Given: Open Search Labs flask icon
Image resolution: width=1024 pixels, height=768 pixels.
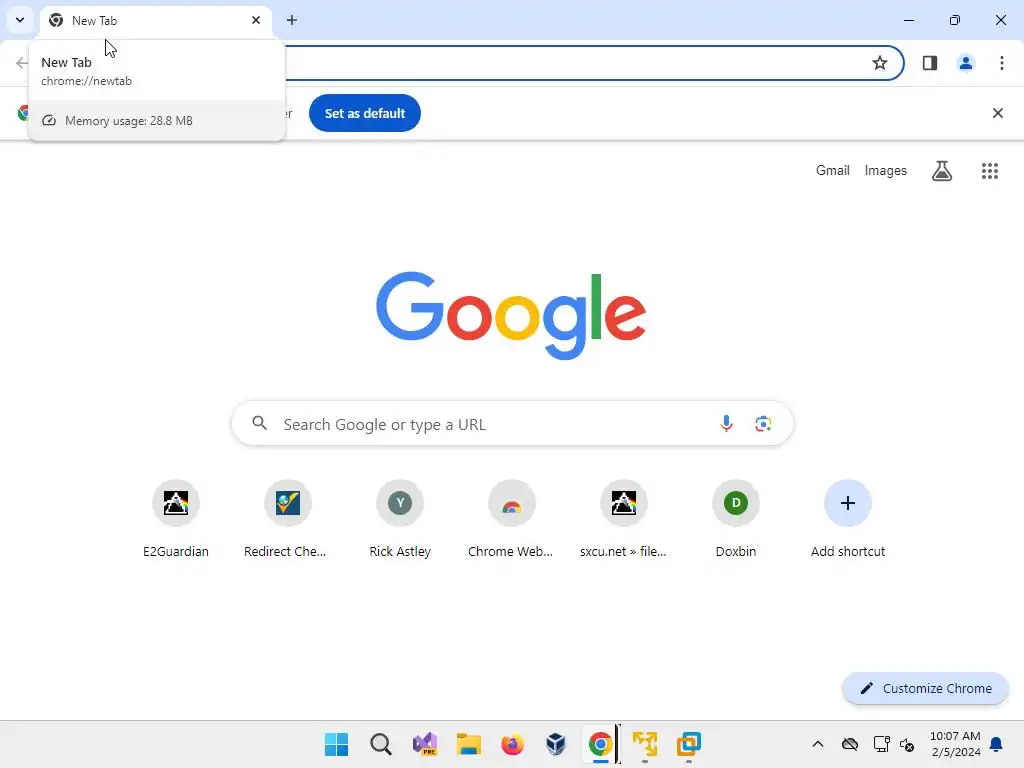Looking at the screenshot, I should click(x=942, y=171).
